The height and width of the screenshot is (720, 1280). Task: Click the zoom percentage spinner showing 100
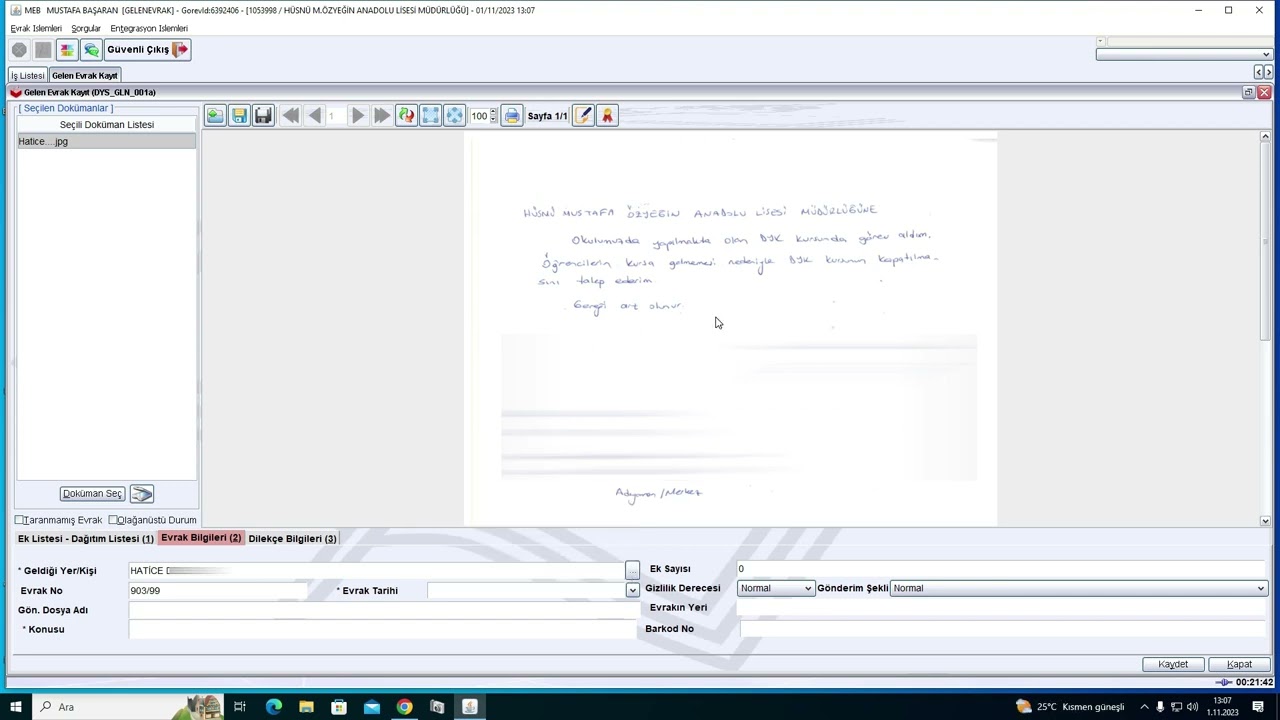(483, 116)
